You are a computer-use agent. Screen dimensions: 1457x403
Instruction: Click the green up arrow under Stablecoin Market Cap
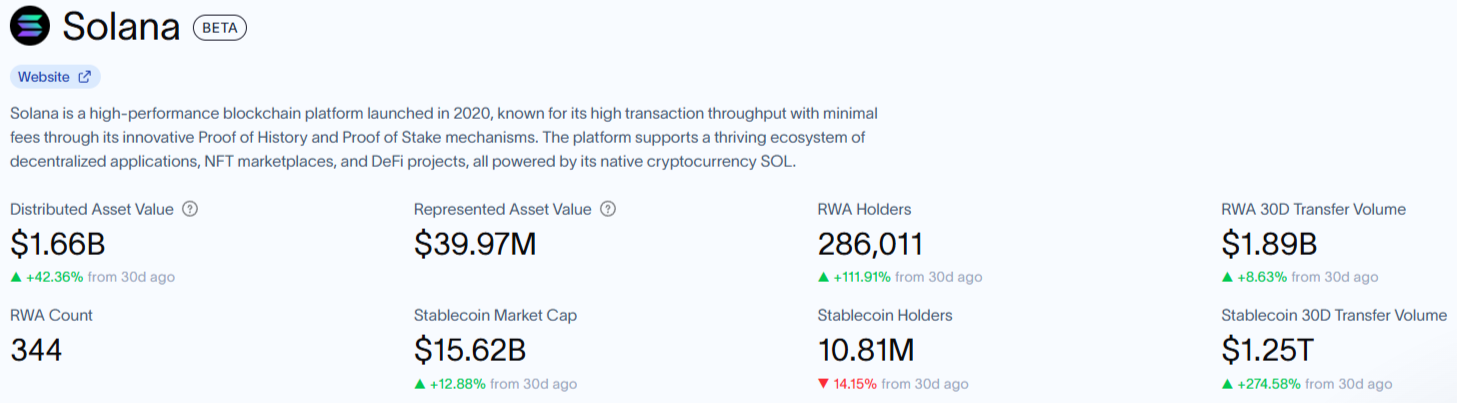[x=420, y=384]
